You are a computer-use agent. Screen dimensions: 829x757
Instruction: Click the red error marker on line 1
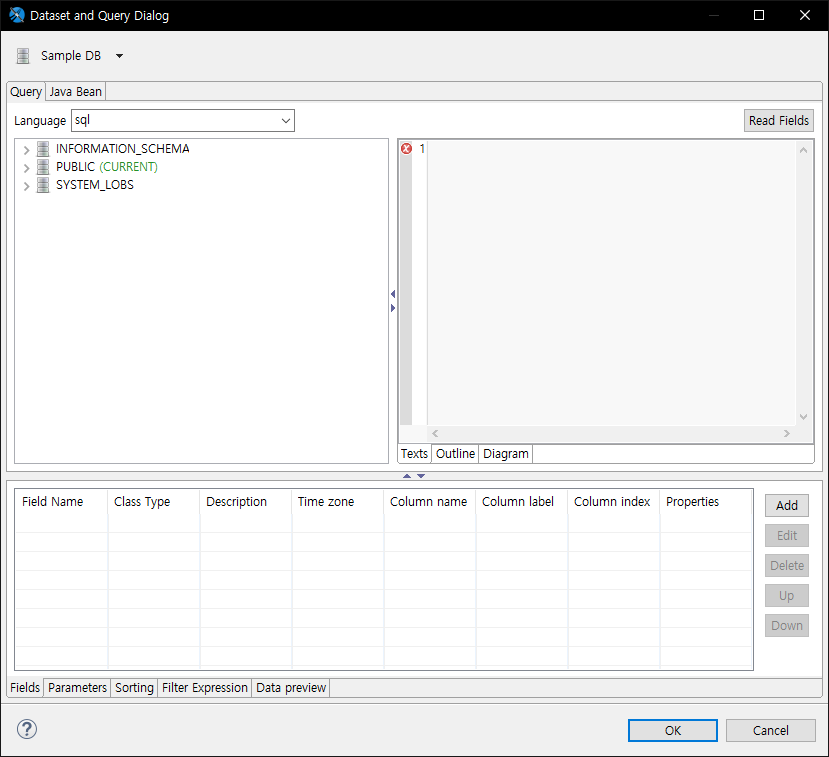tap(406, 149)
